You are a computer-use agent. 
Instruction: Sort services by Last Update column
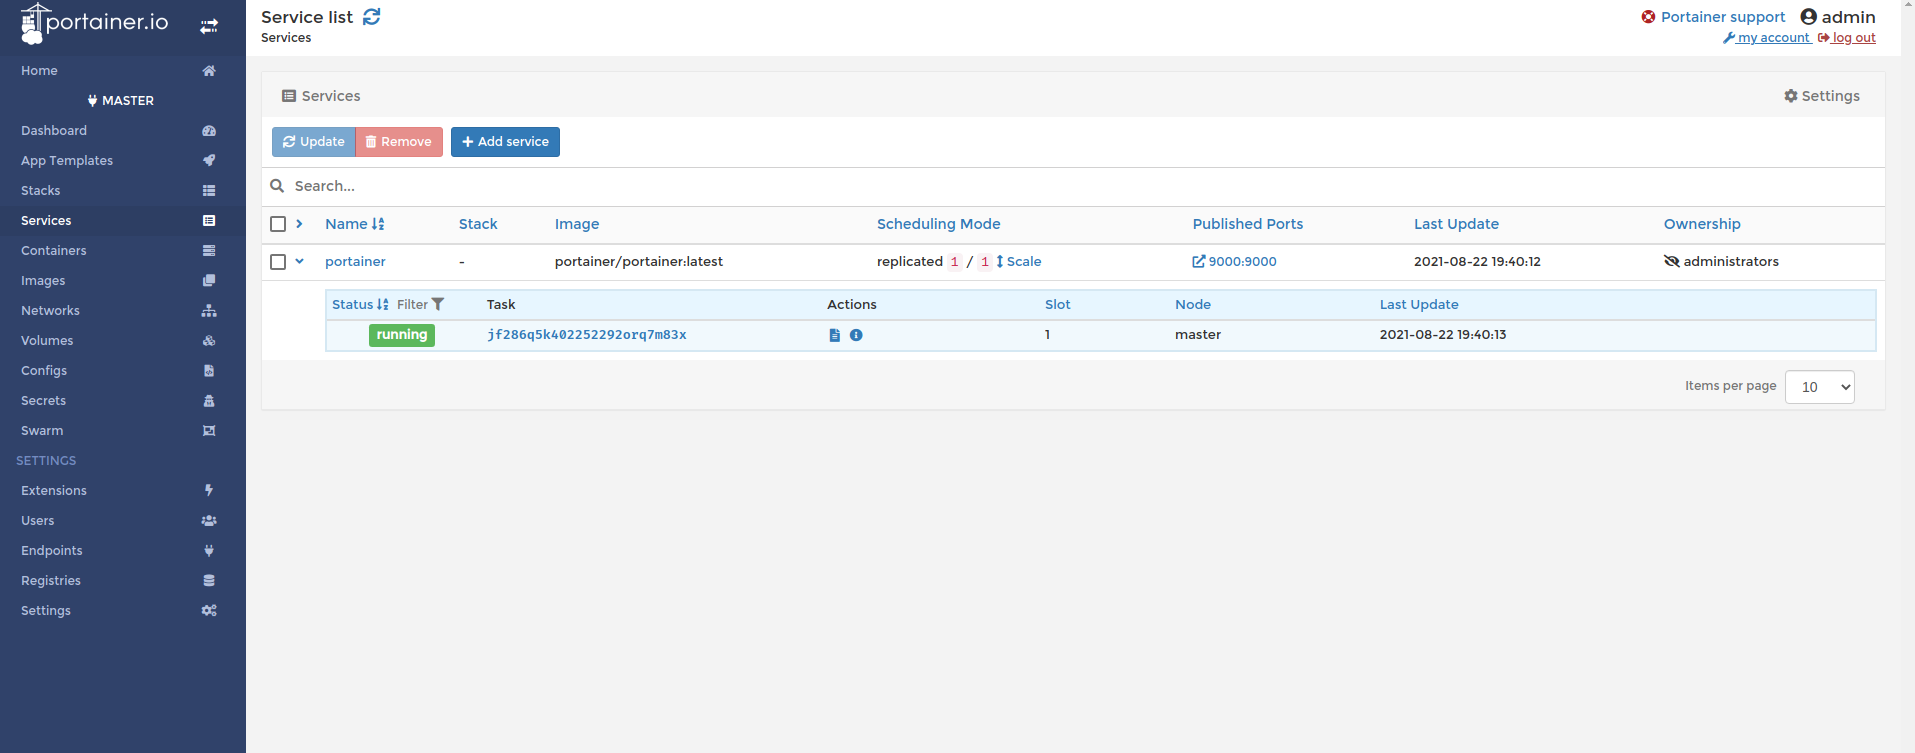coord(1456,224)
